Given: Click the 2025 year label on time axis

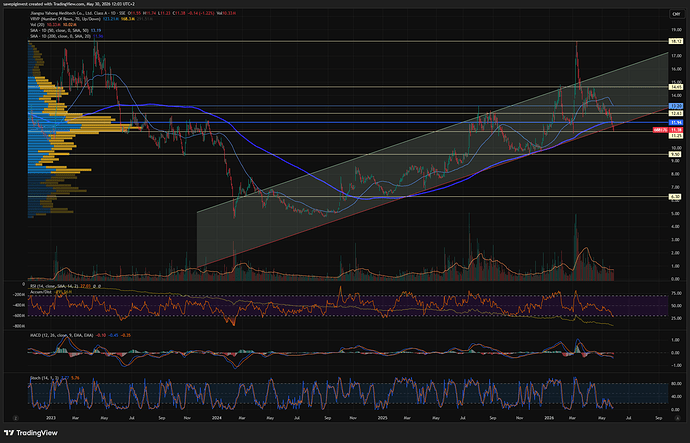Looking at the screenshot, I should tap(382, 418).
